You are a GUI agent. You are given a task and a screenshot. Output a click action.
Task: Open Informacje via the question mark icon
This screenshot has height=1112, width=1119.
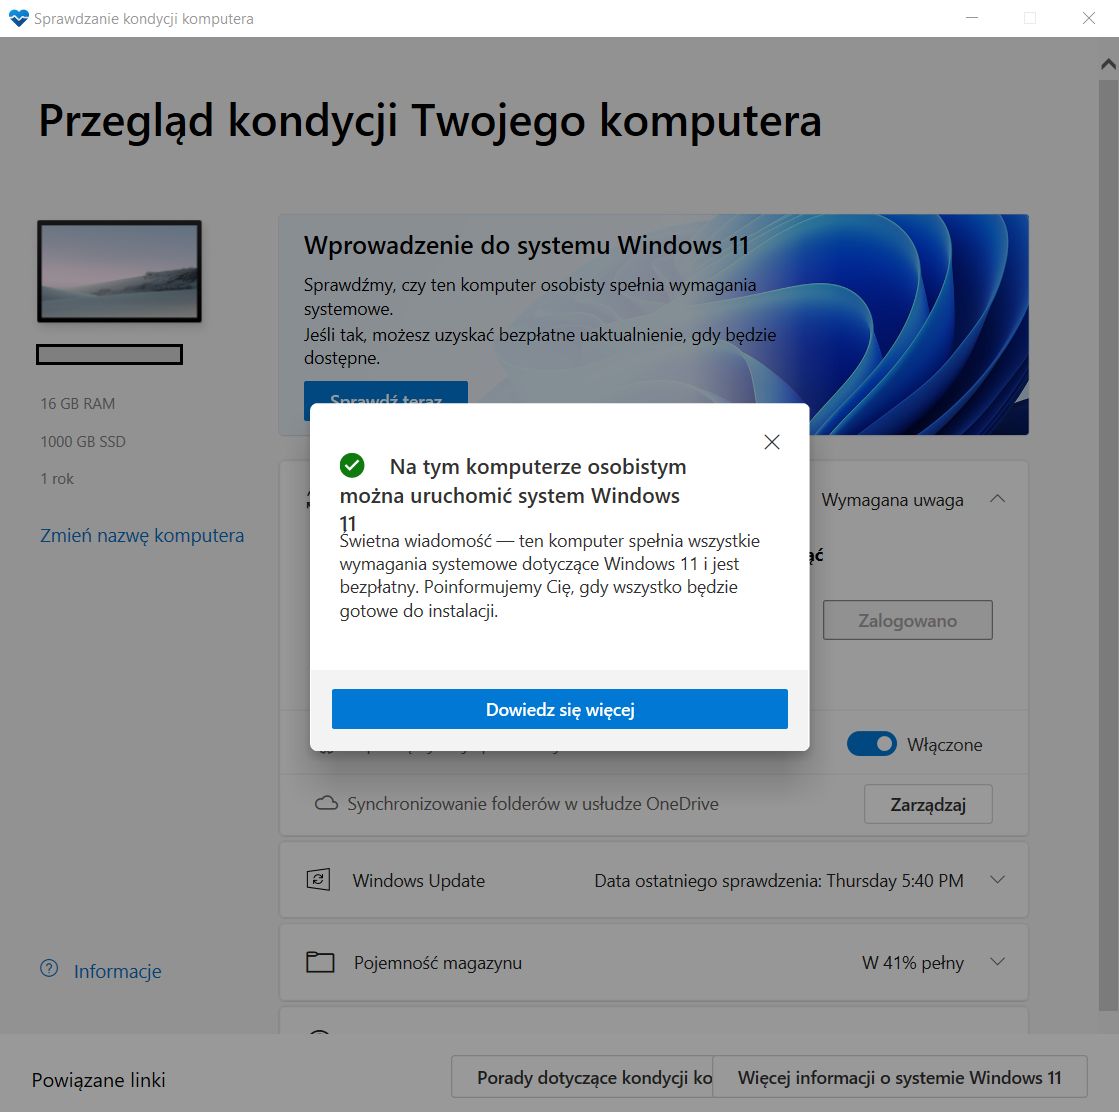click(x=48, y=969)
